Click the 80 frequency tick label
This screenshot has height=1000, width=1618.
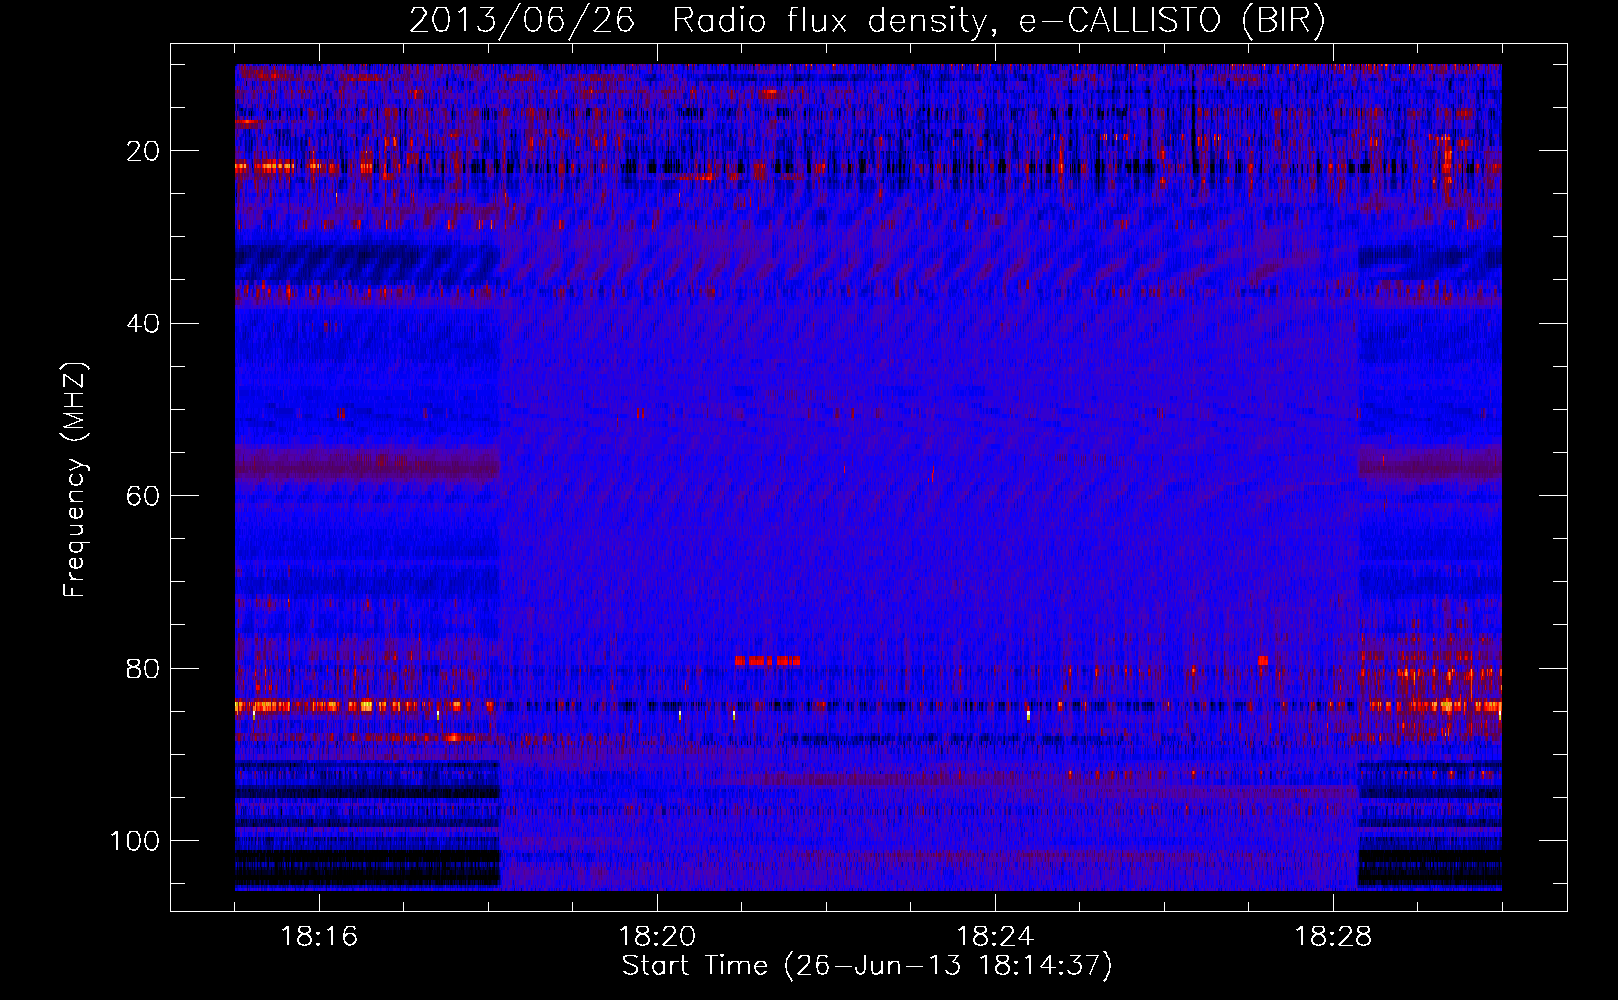[x=144, y=668]
